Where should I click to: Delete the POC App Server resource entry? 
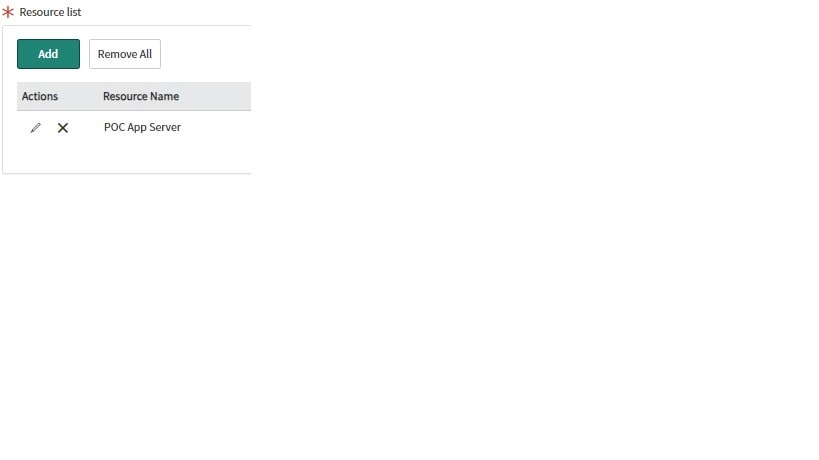[63, 128]
